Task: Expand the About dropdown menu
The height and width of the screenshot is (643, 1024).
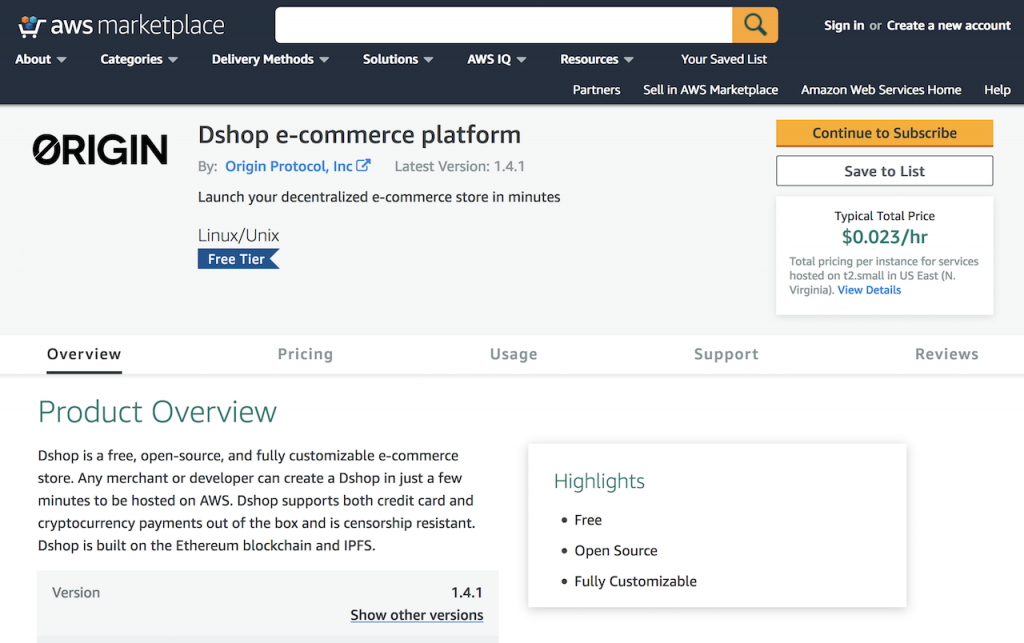Action: click(x=41, y=59)
